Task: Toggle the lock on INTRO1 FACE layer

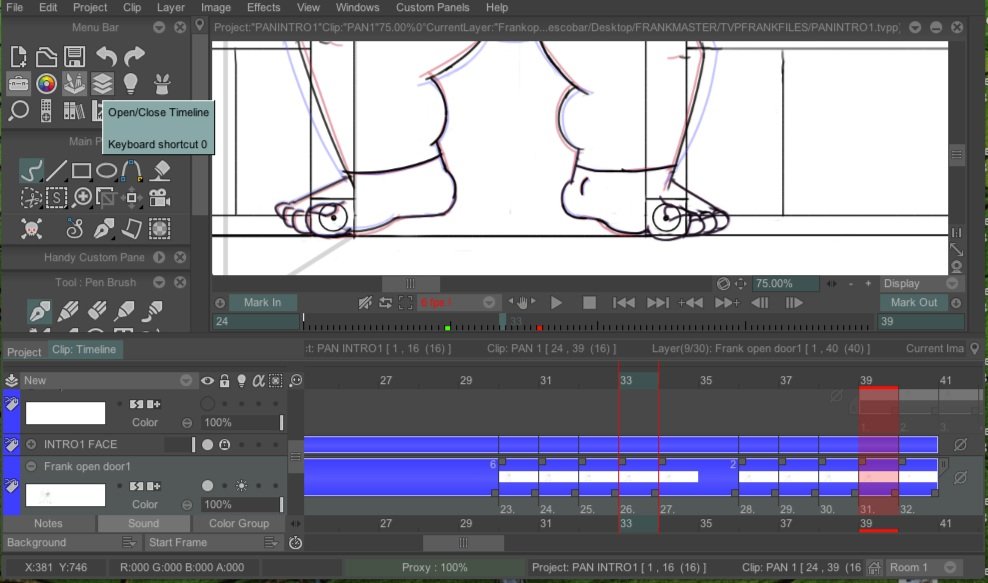Action: (x=224, y=444)
